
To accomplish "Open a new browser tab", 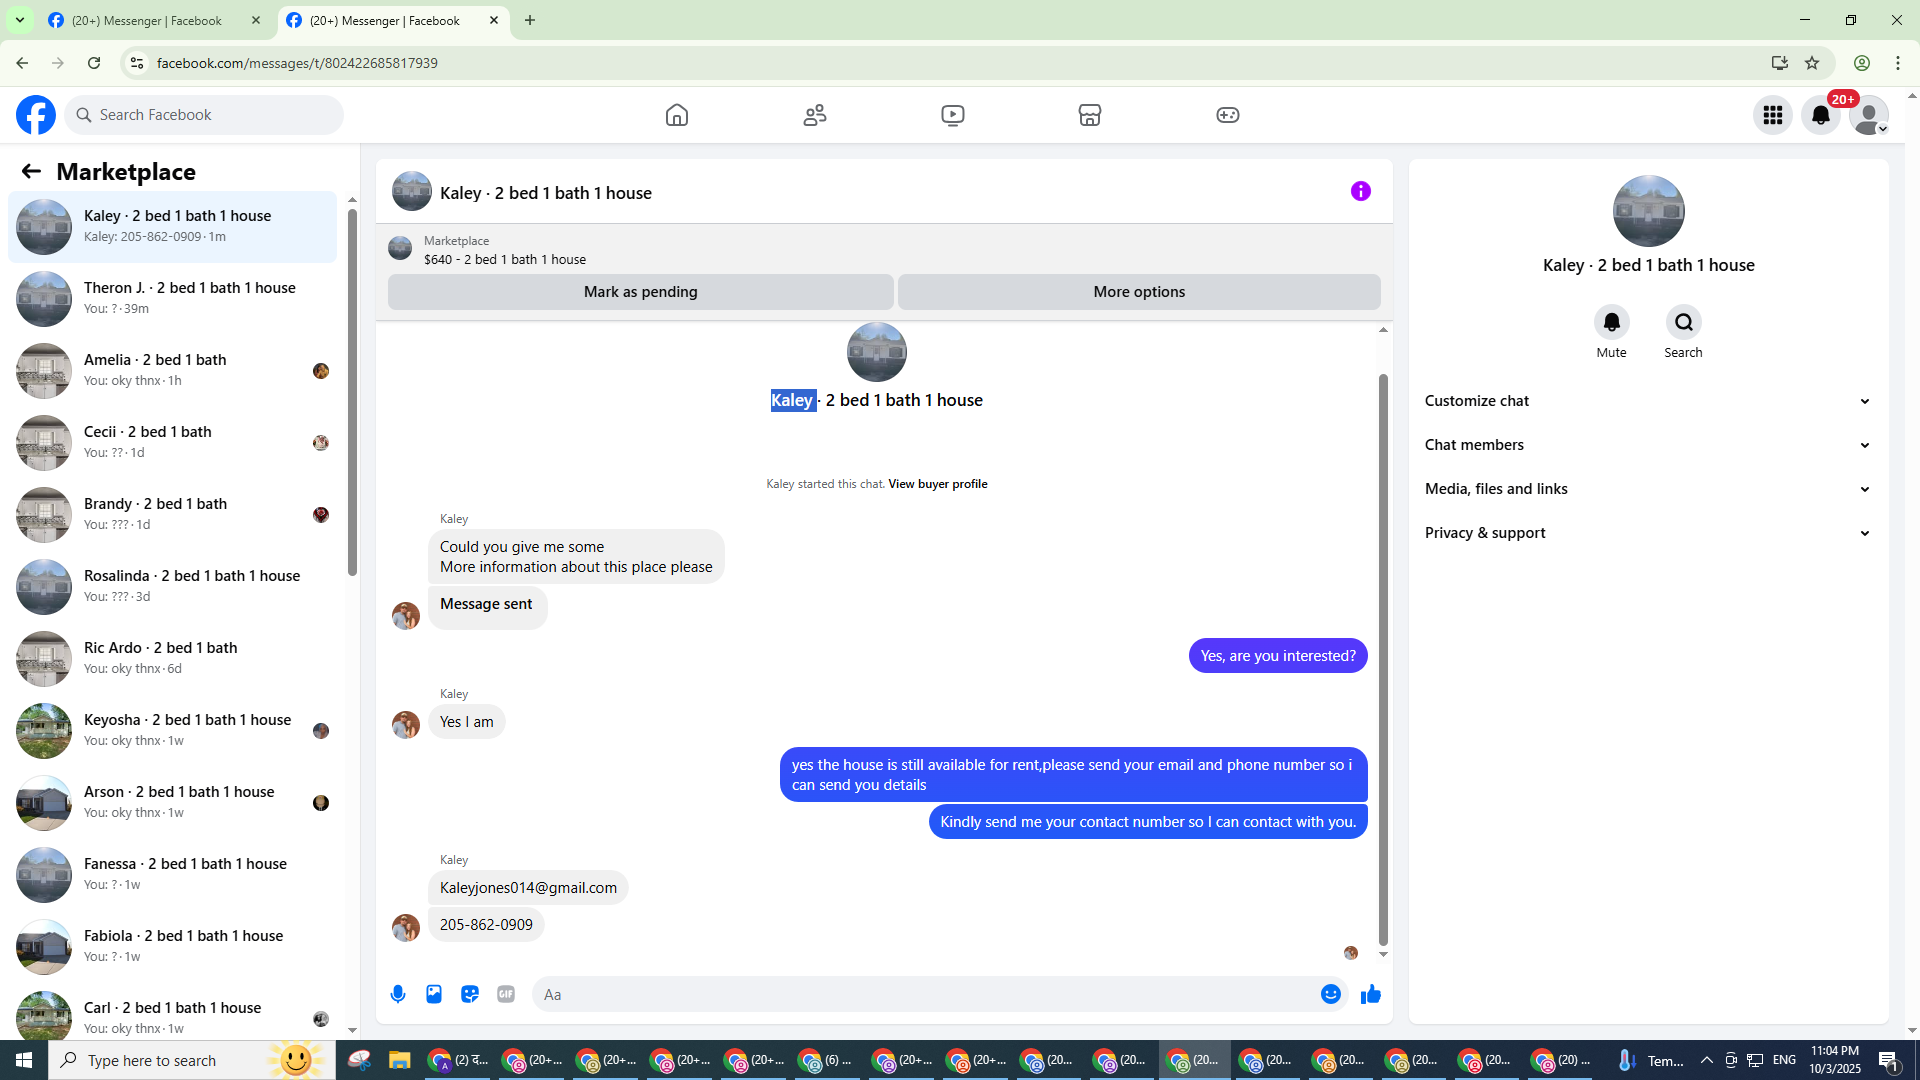I will tap(530, 20).
